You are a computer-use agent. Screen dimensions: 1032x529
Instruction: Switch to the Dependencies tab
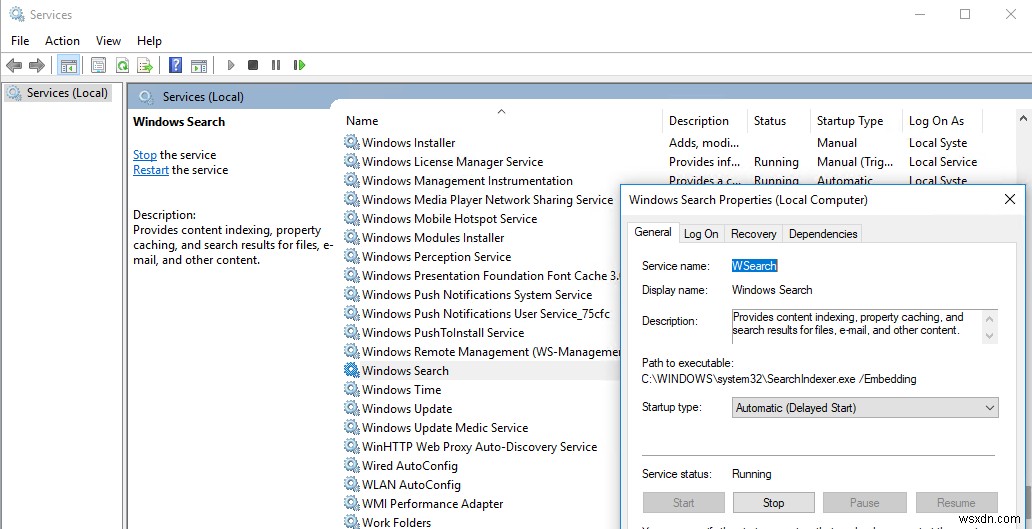tap(823, 234)
